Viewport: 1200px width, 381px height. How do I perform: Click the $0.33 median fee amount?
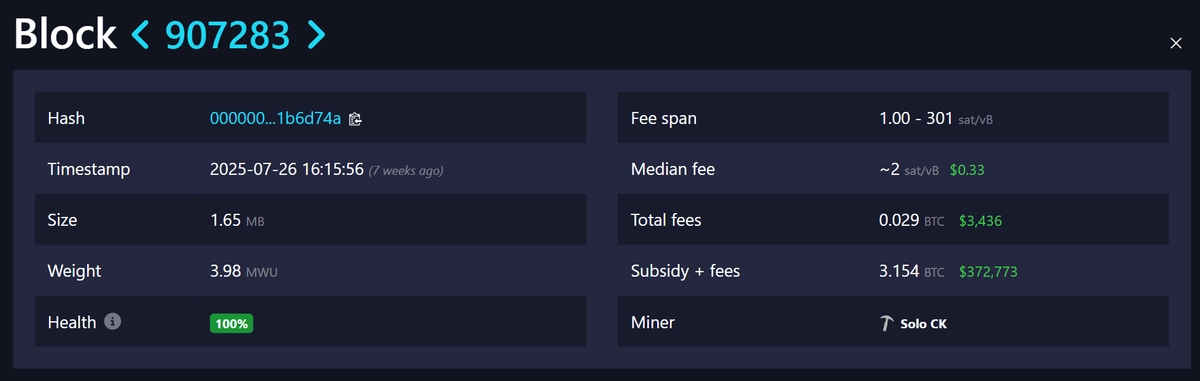click(x=967, y=170)
